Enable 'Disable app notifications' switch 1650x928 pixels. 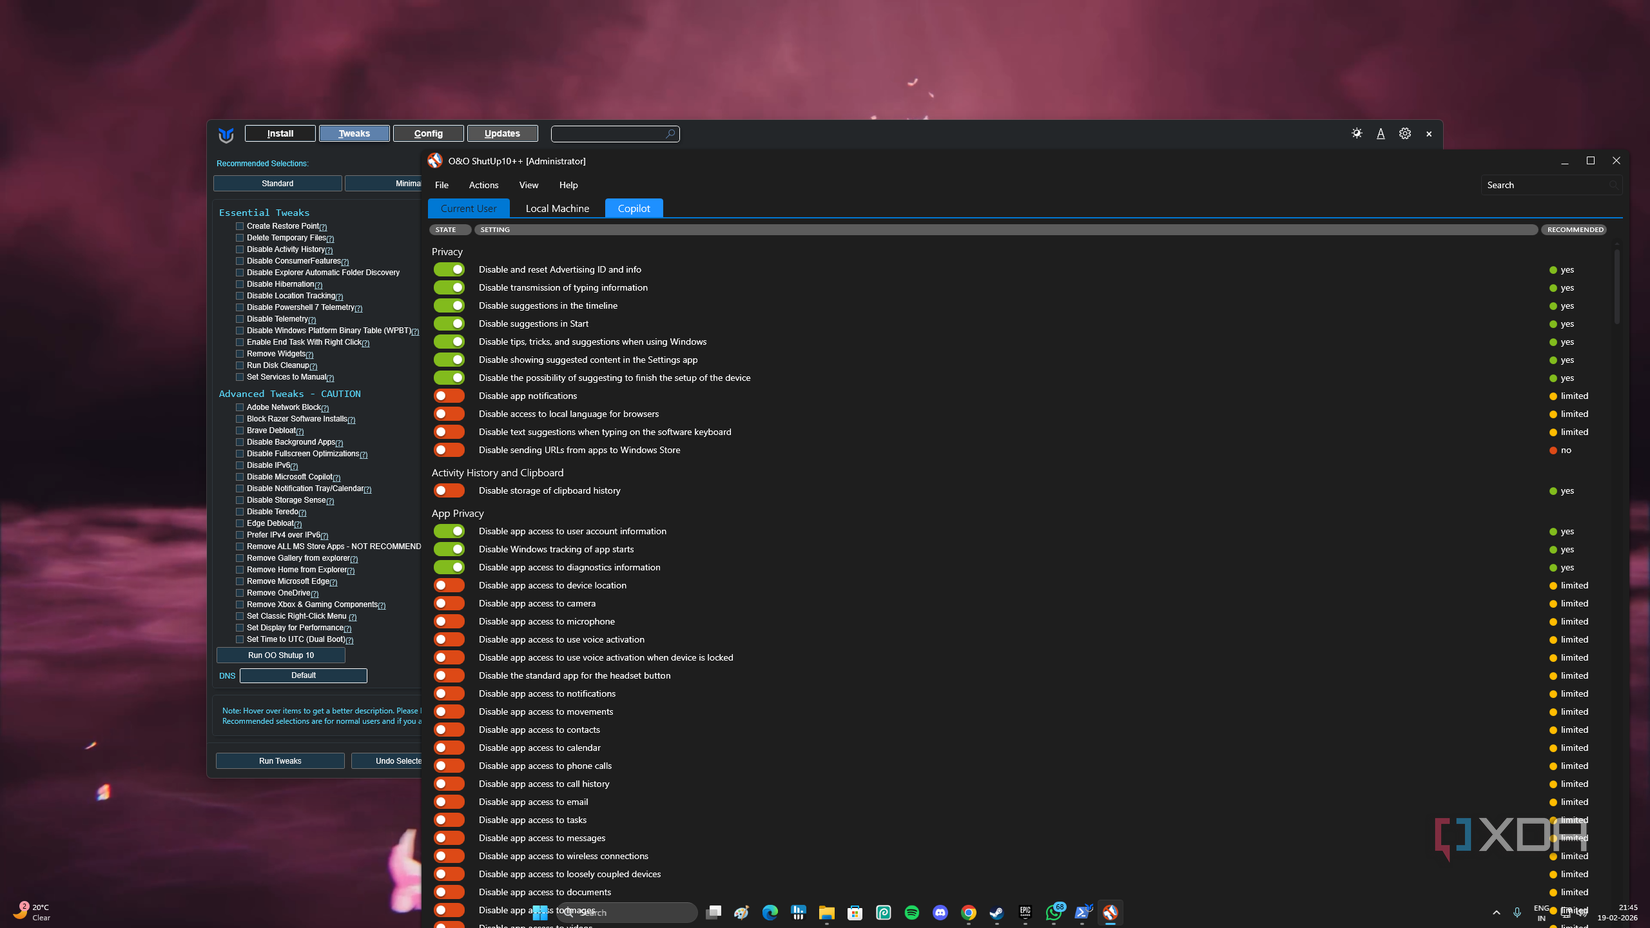449,396
